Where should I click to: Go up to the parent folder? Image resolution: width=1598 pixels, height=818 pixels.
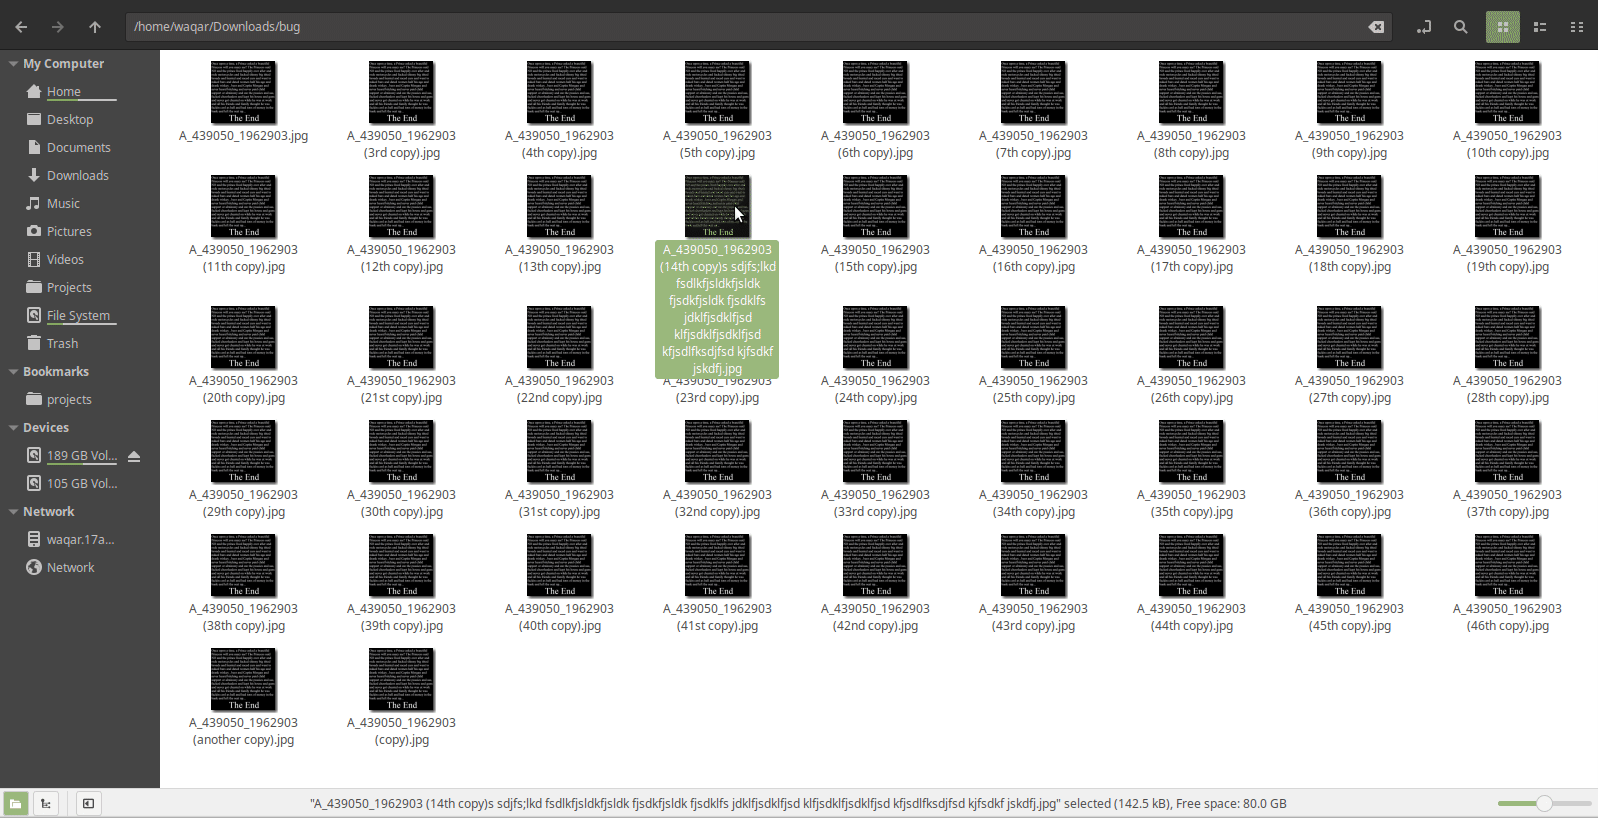click(95, 27)
